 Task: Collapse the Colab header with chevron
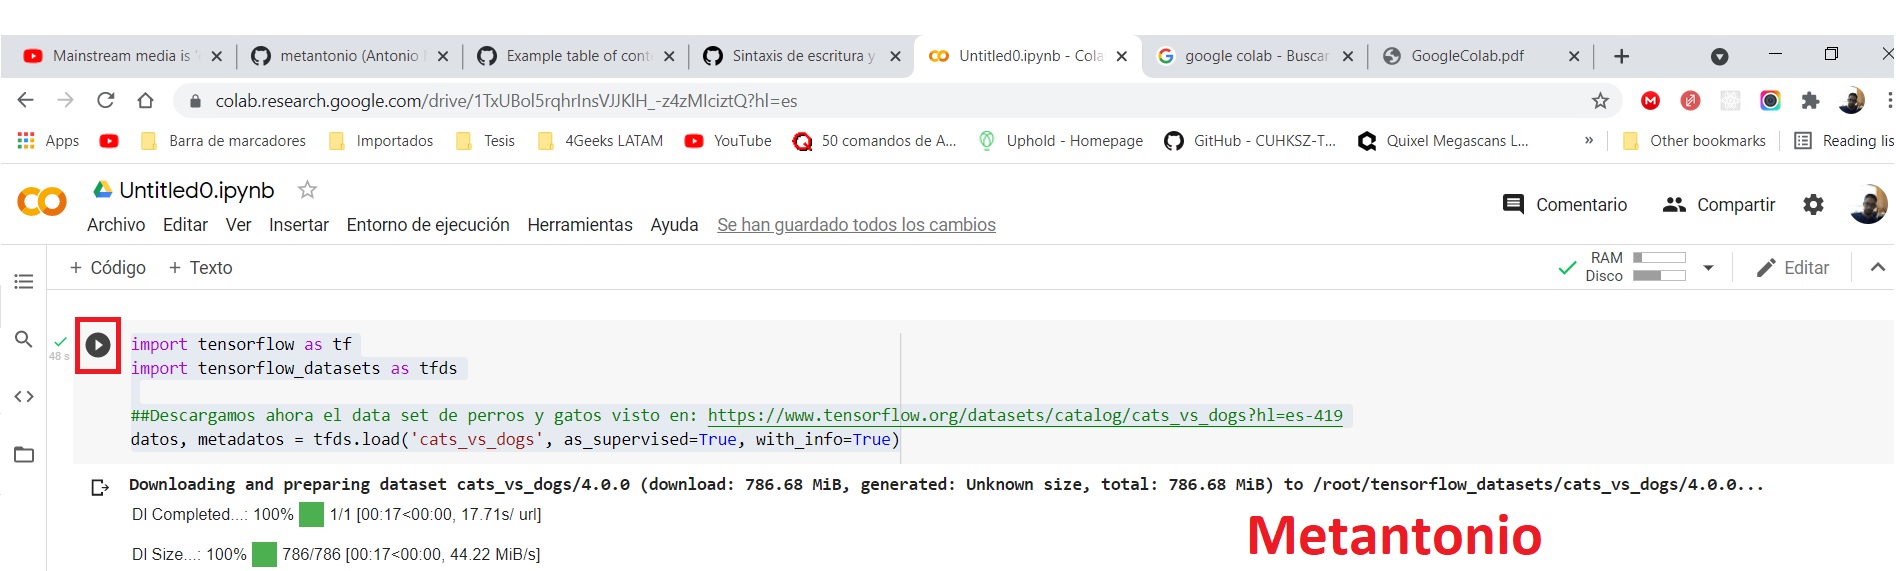point(1877,267)
